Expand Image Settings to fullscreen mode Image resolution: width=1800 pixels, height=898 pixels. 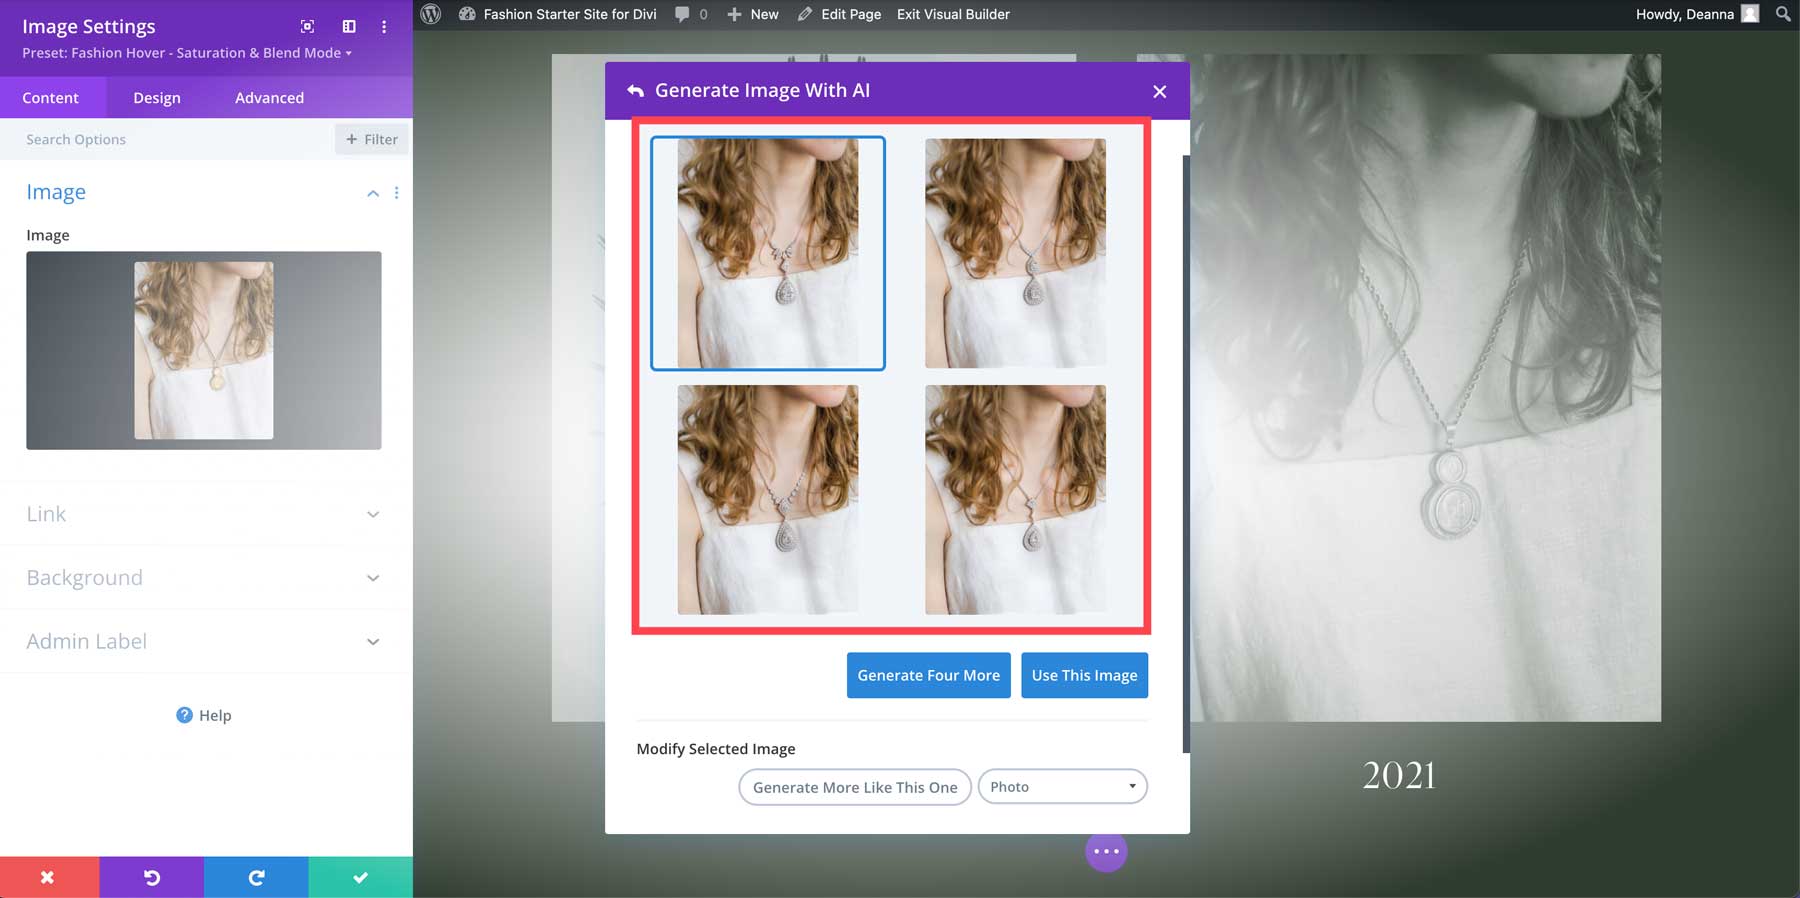[307, 26]
